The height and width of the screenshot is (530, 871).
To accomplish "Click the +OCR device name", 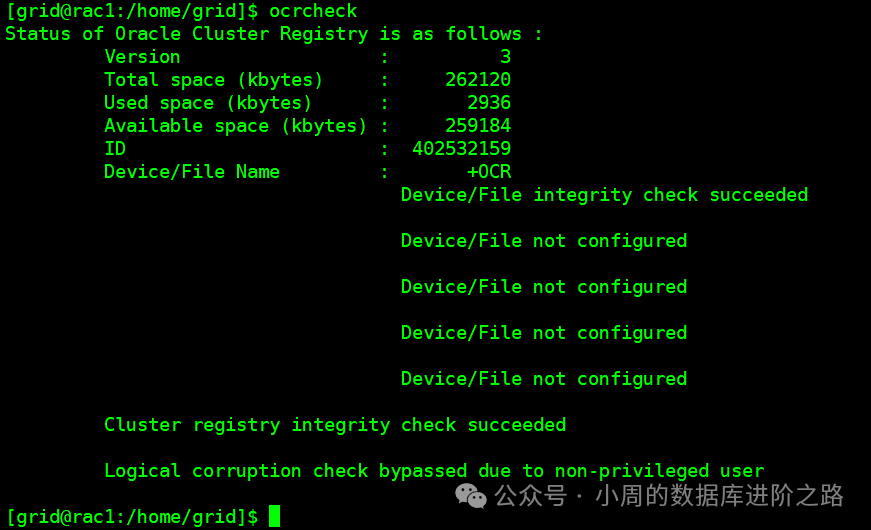I will pyautogui.click(x=489, y=172).
